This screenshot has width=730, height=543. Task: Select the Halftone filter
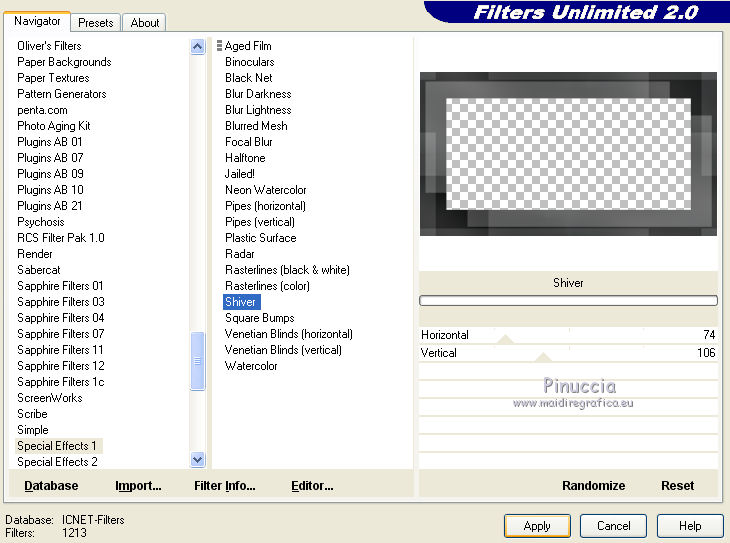(x=245, y=158)
